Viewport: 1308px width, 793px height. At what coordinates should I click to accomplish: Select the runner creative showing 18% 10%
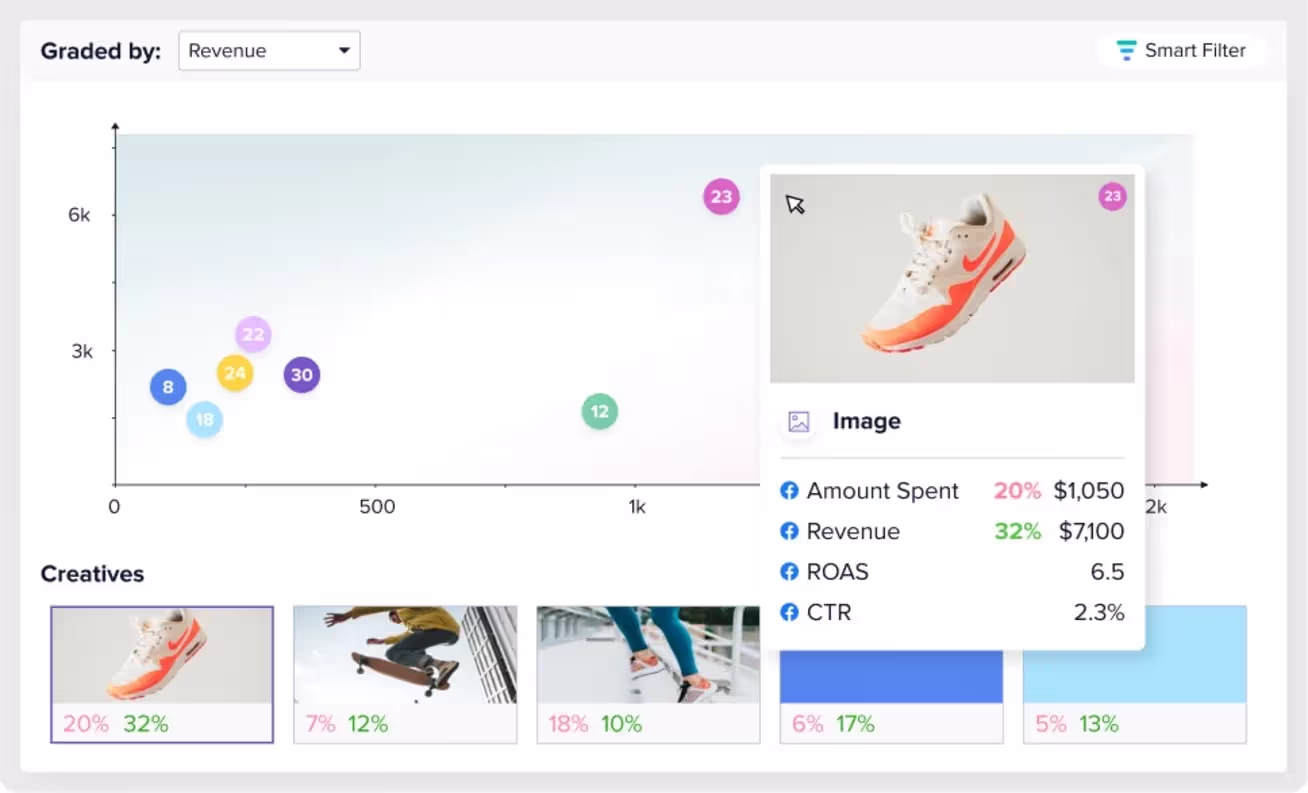[648, 674]
